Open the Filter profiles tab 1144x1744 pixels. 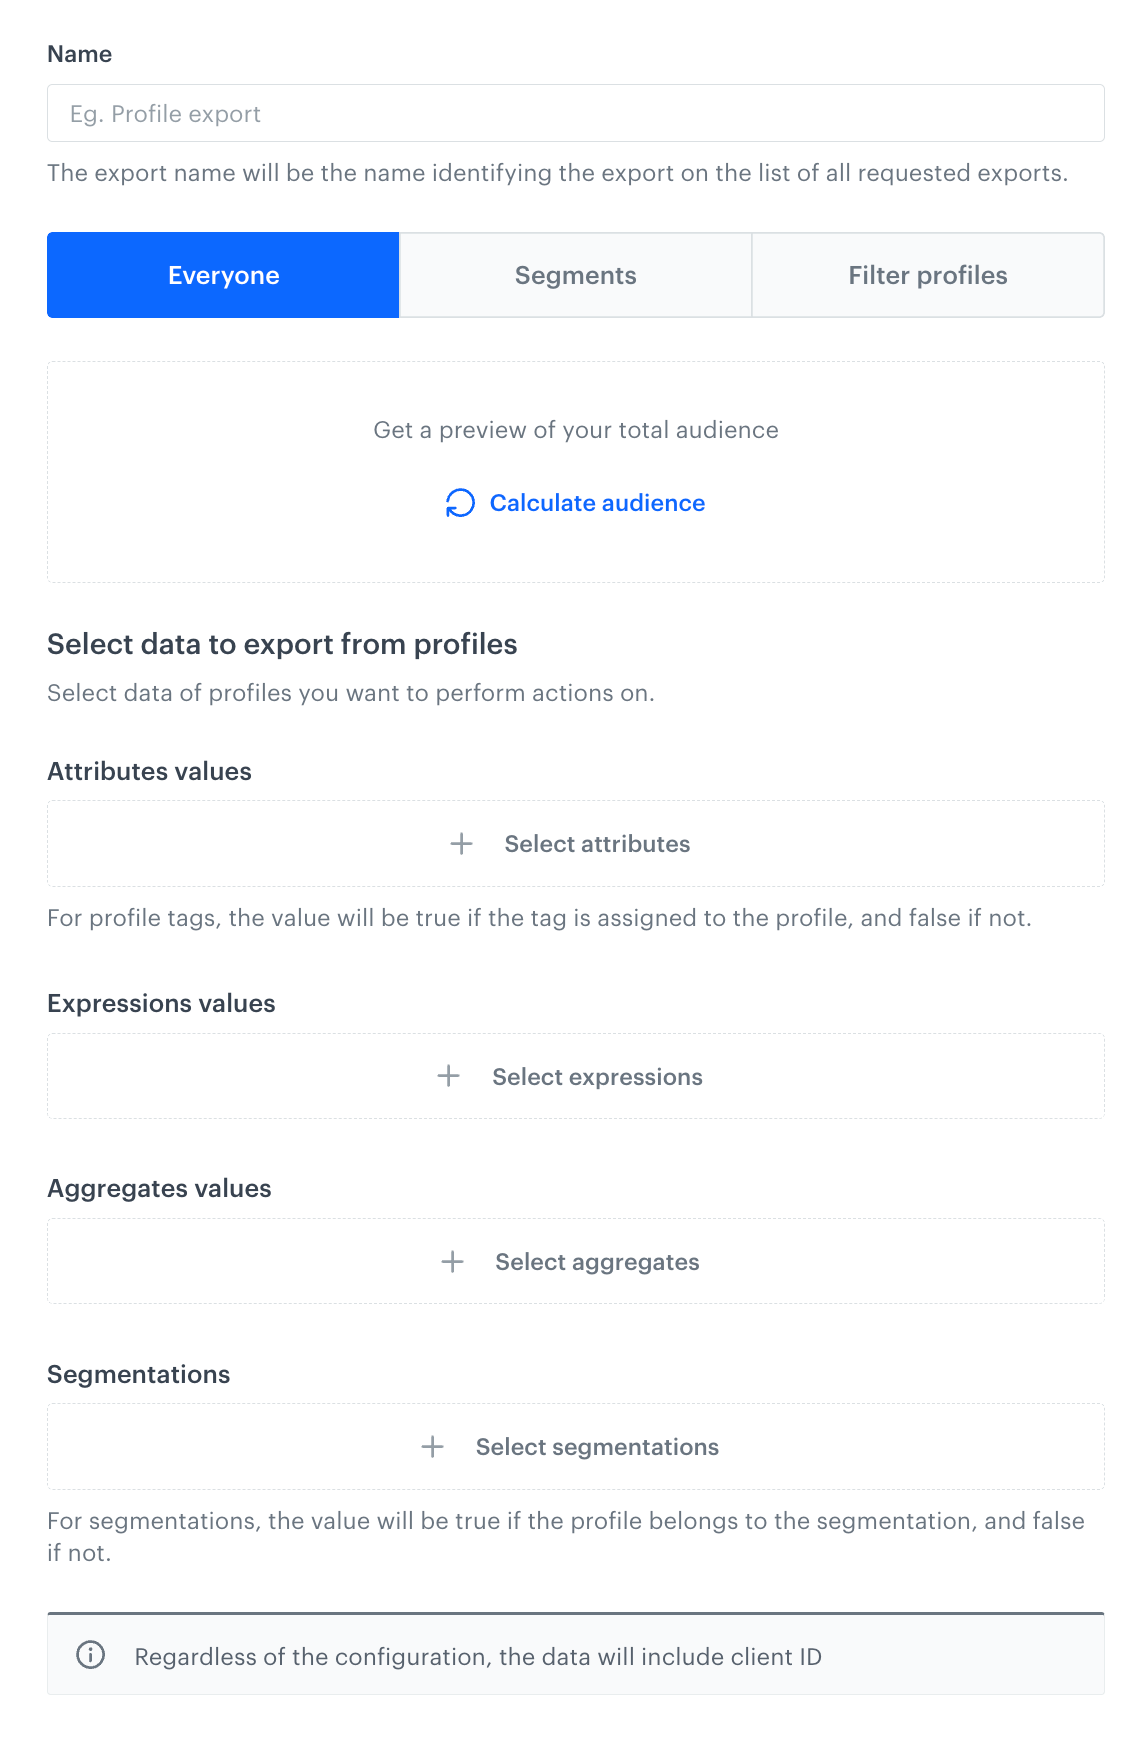[927, 275]
